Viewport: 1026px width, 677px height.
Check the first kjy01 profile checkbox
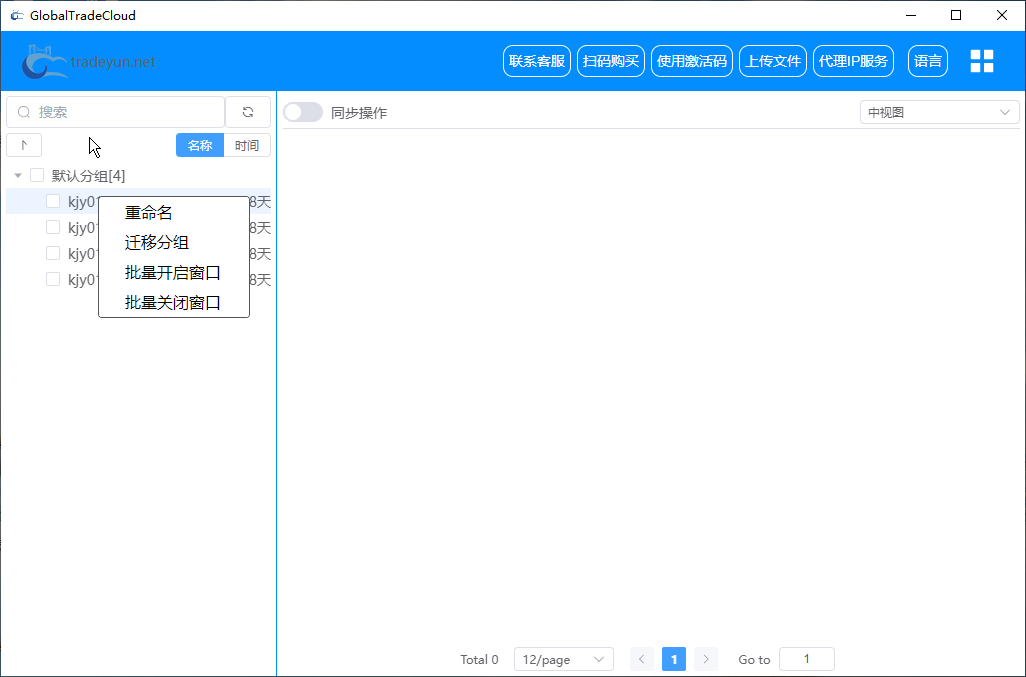[x=53, y=200]
